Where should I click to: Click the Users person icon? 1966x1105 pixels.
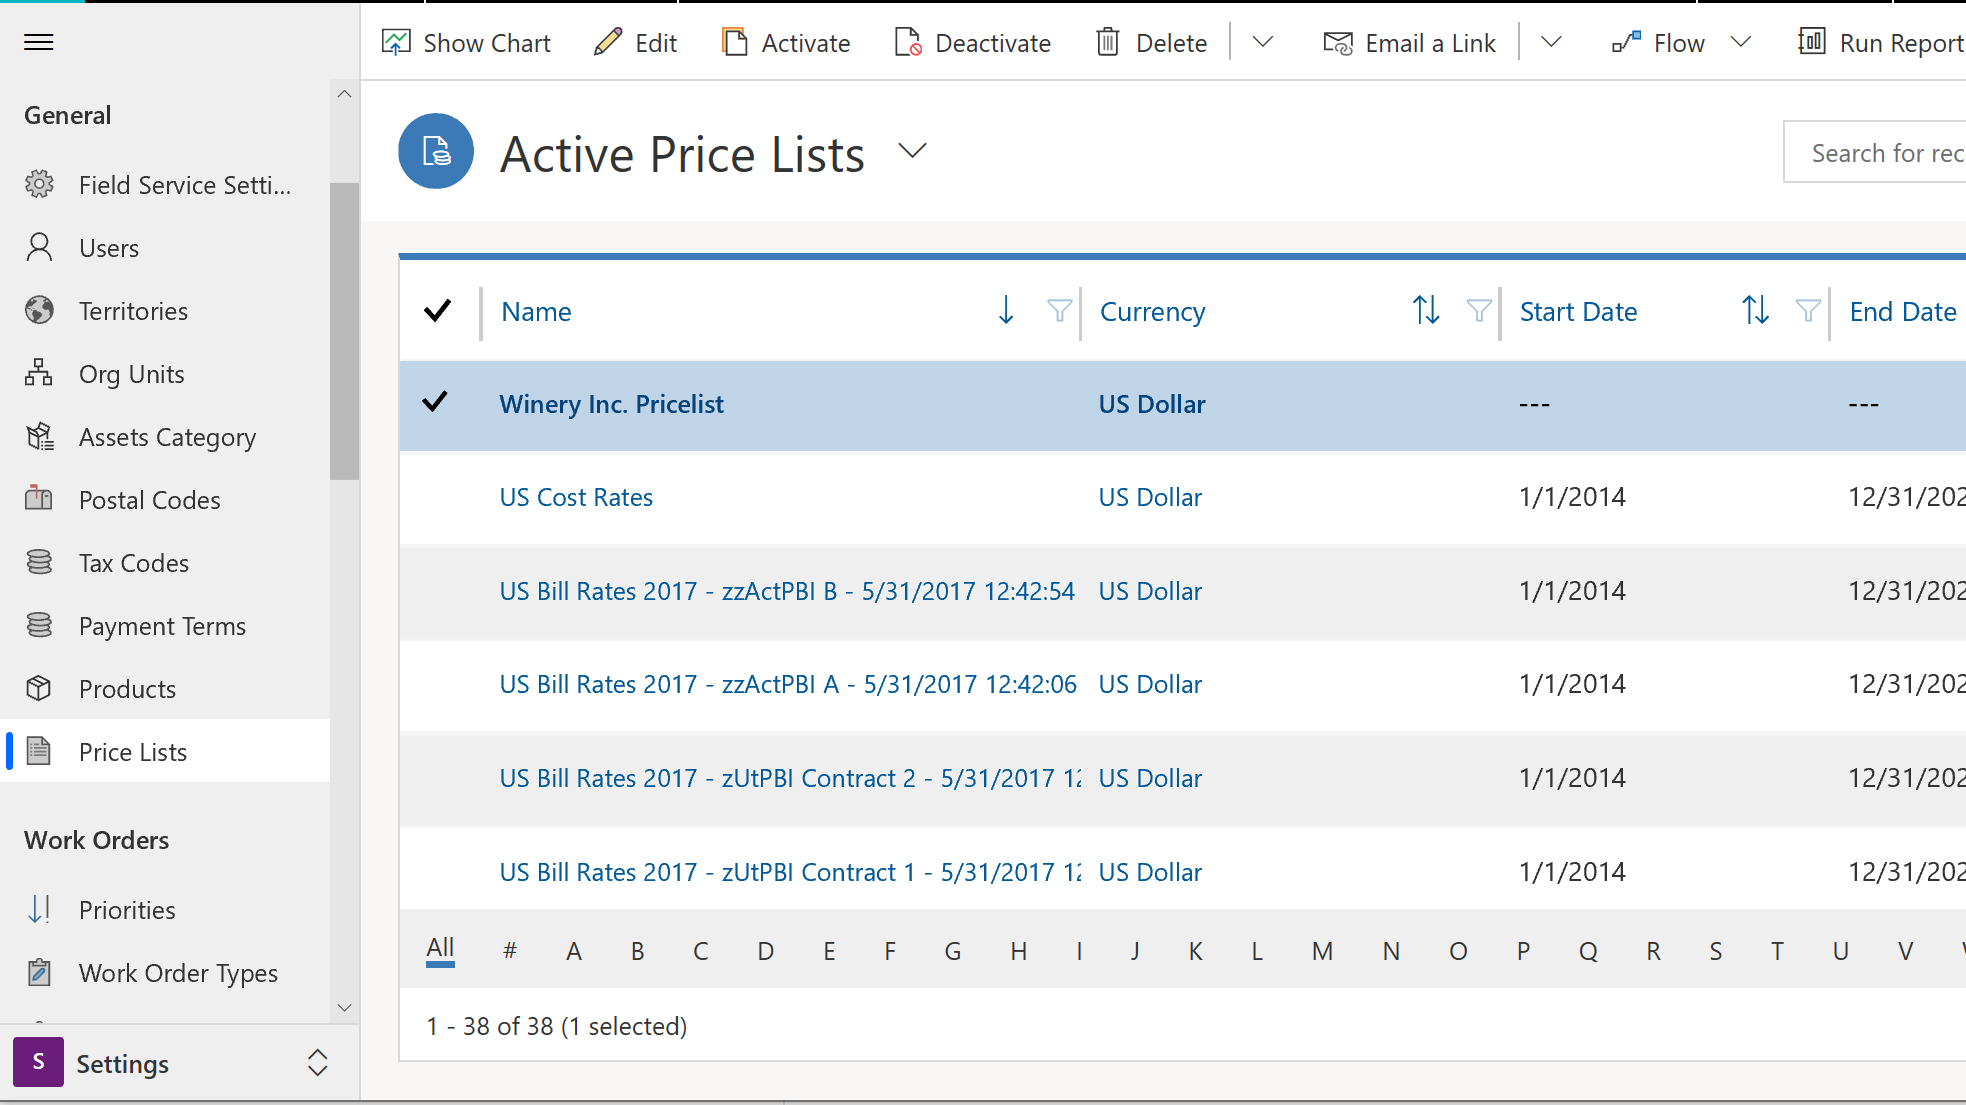[x=39, y=247]
